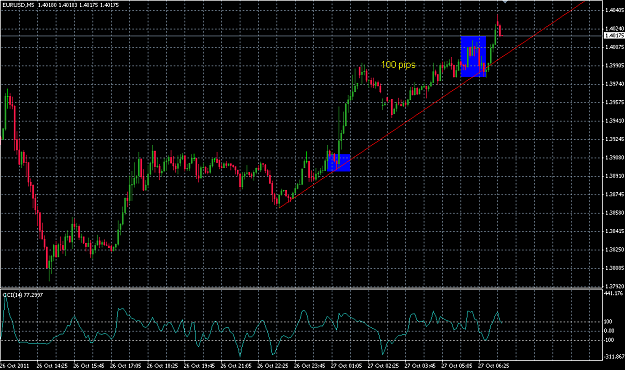Click the EURUSD,M5 chart title text
625x370 pixels.
point(18,5)
